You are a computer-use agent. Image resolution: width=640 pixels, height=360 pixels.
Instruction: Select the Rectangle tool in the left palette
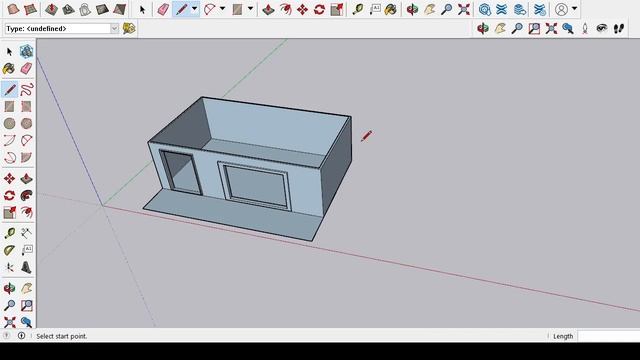pyautogui.click(x=9, y=107)
